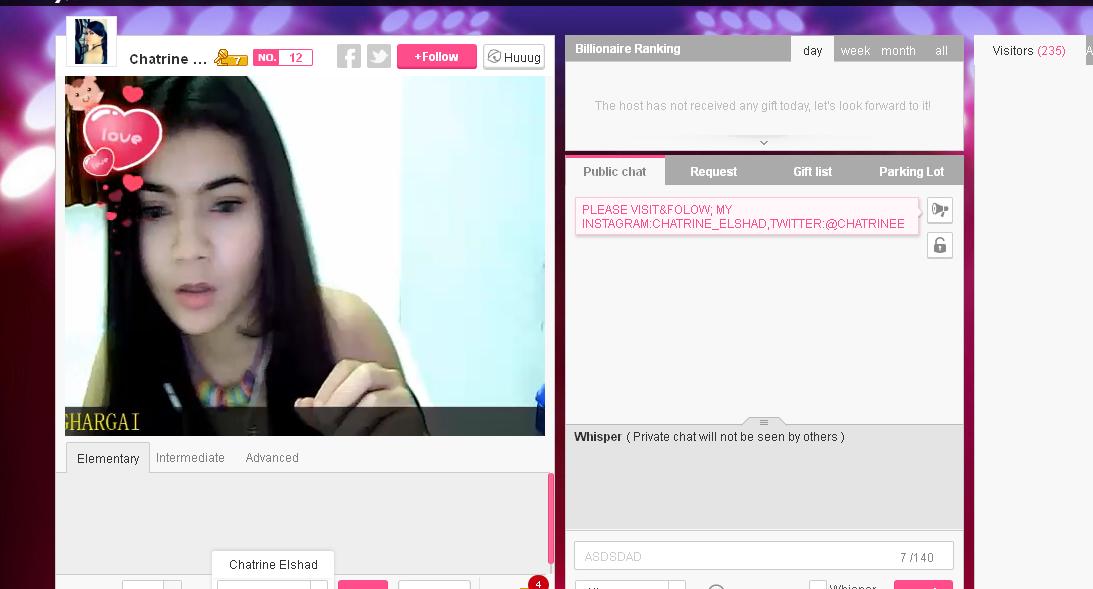Click the chat message input field

point(764,556)
